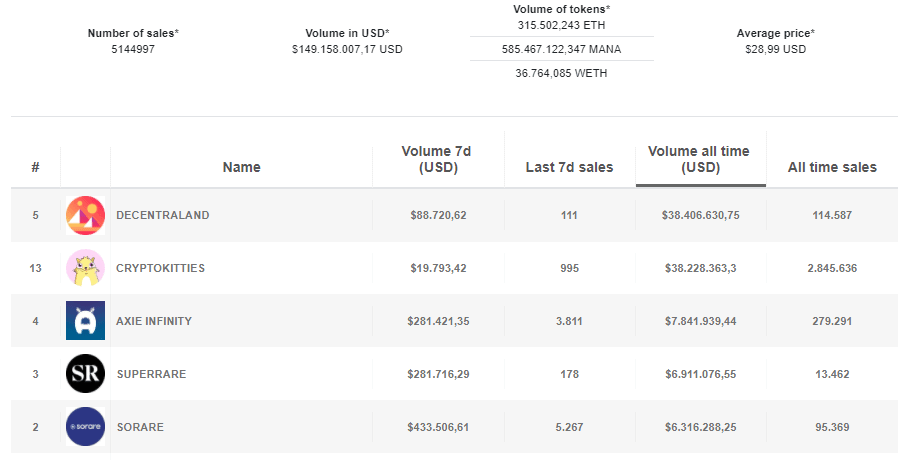Click the $28,99 USD average price
Screen dimensions: 909x460
click(x=776, y=49)
